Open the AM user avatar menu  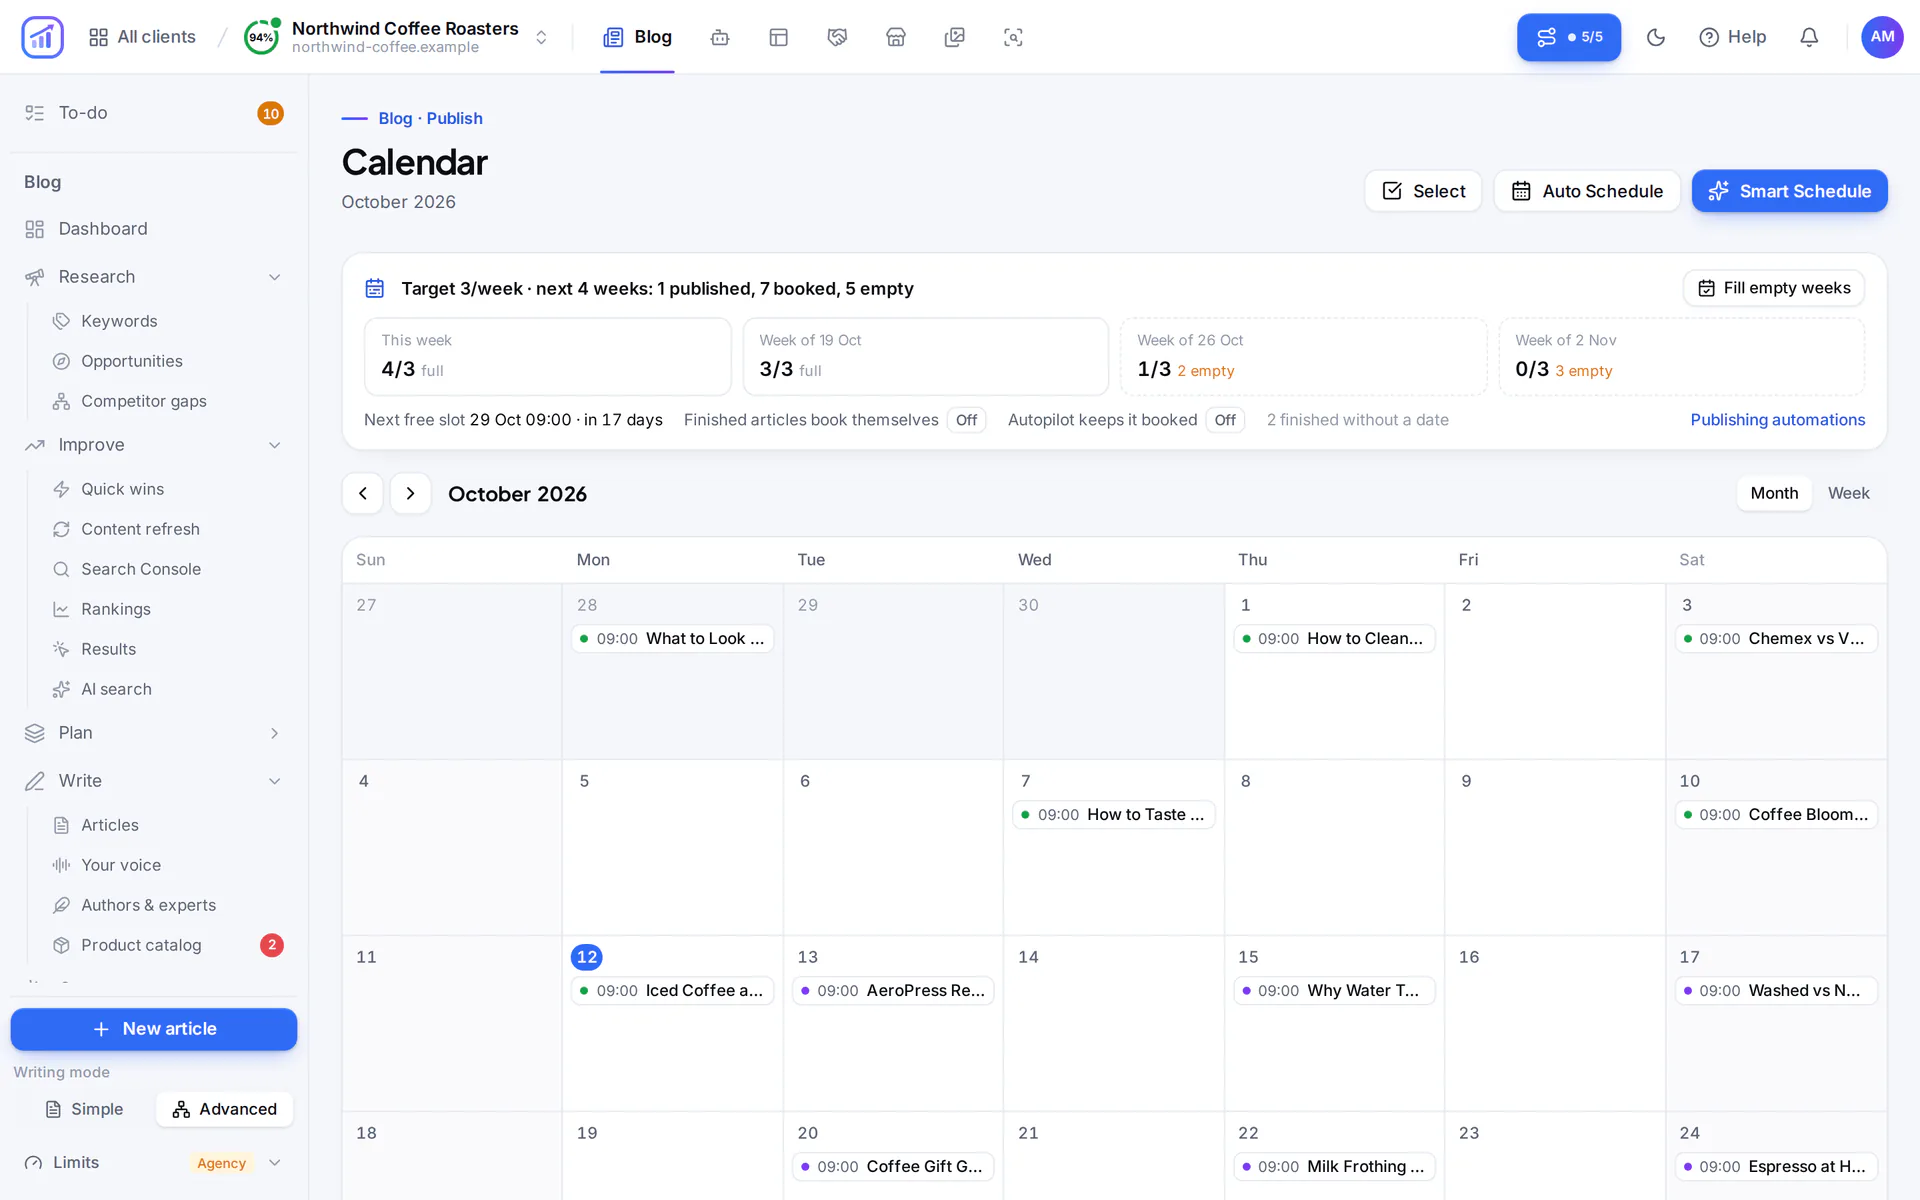pyautogui.click(x=1882, y=37)
